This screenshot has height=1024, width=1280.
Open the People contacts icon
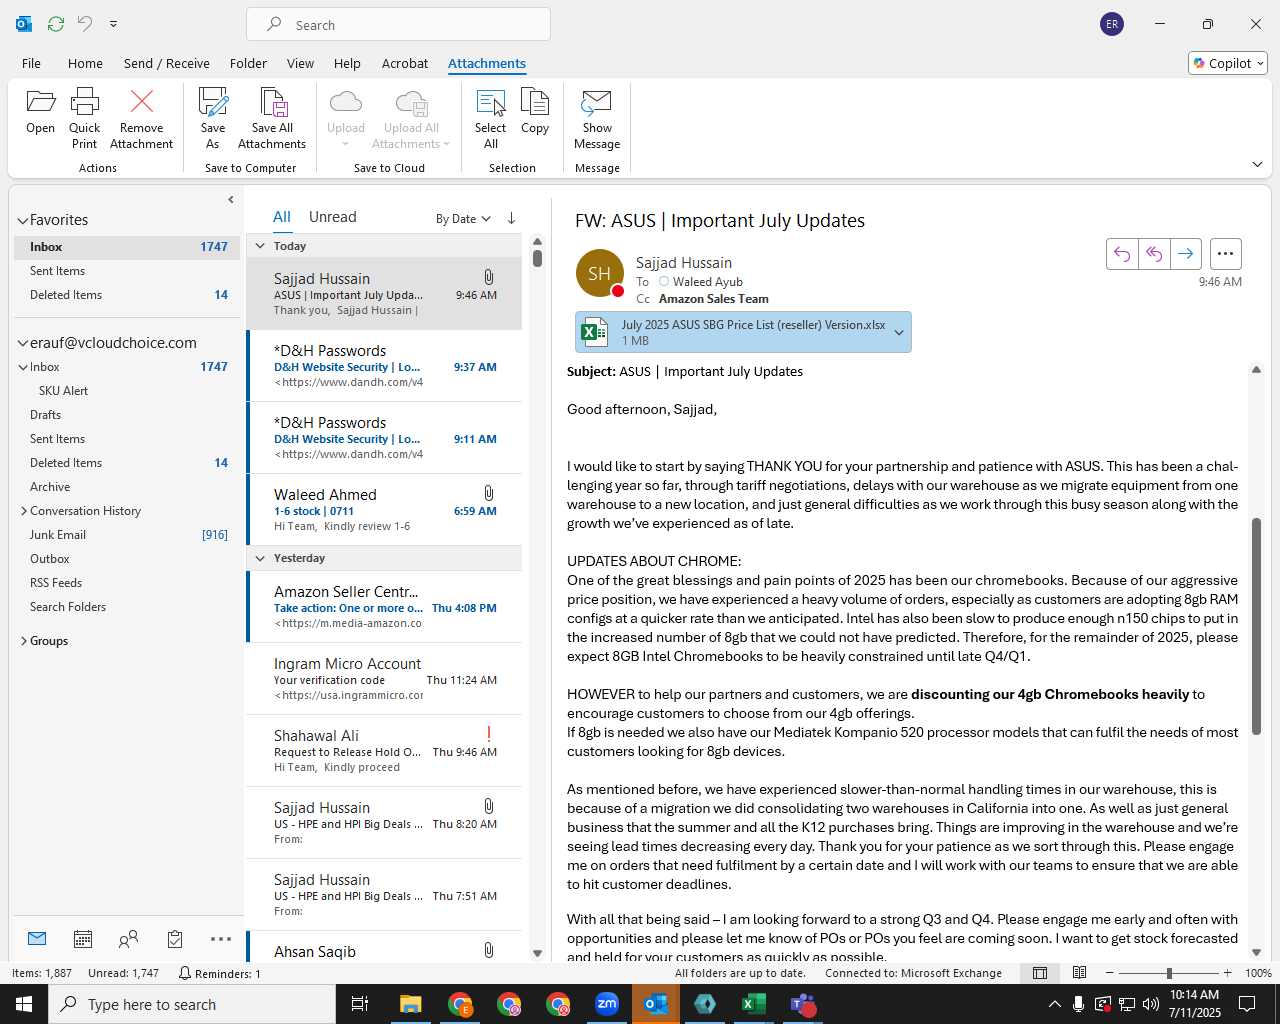coord(129,939)
